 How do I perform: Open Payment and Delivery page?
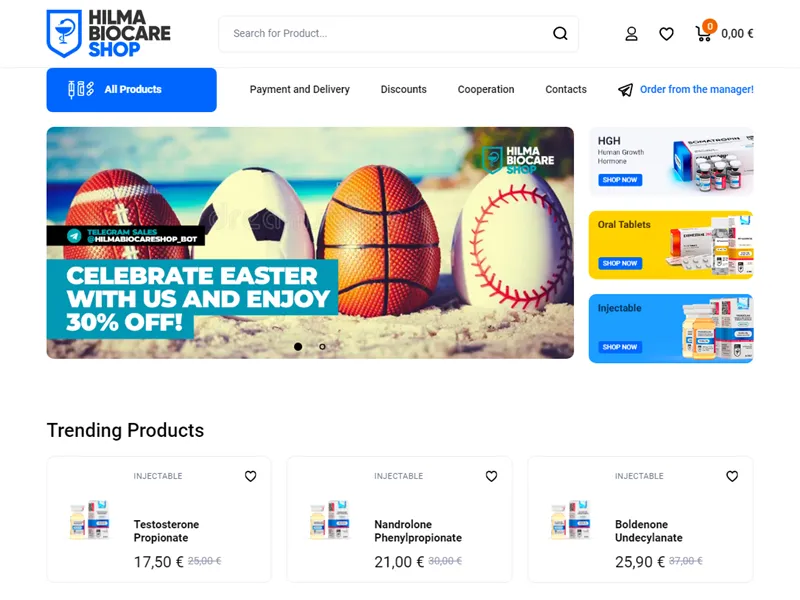tap(299, 89)
